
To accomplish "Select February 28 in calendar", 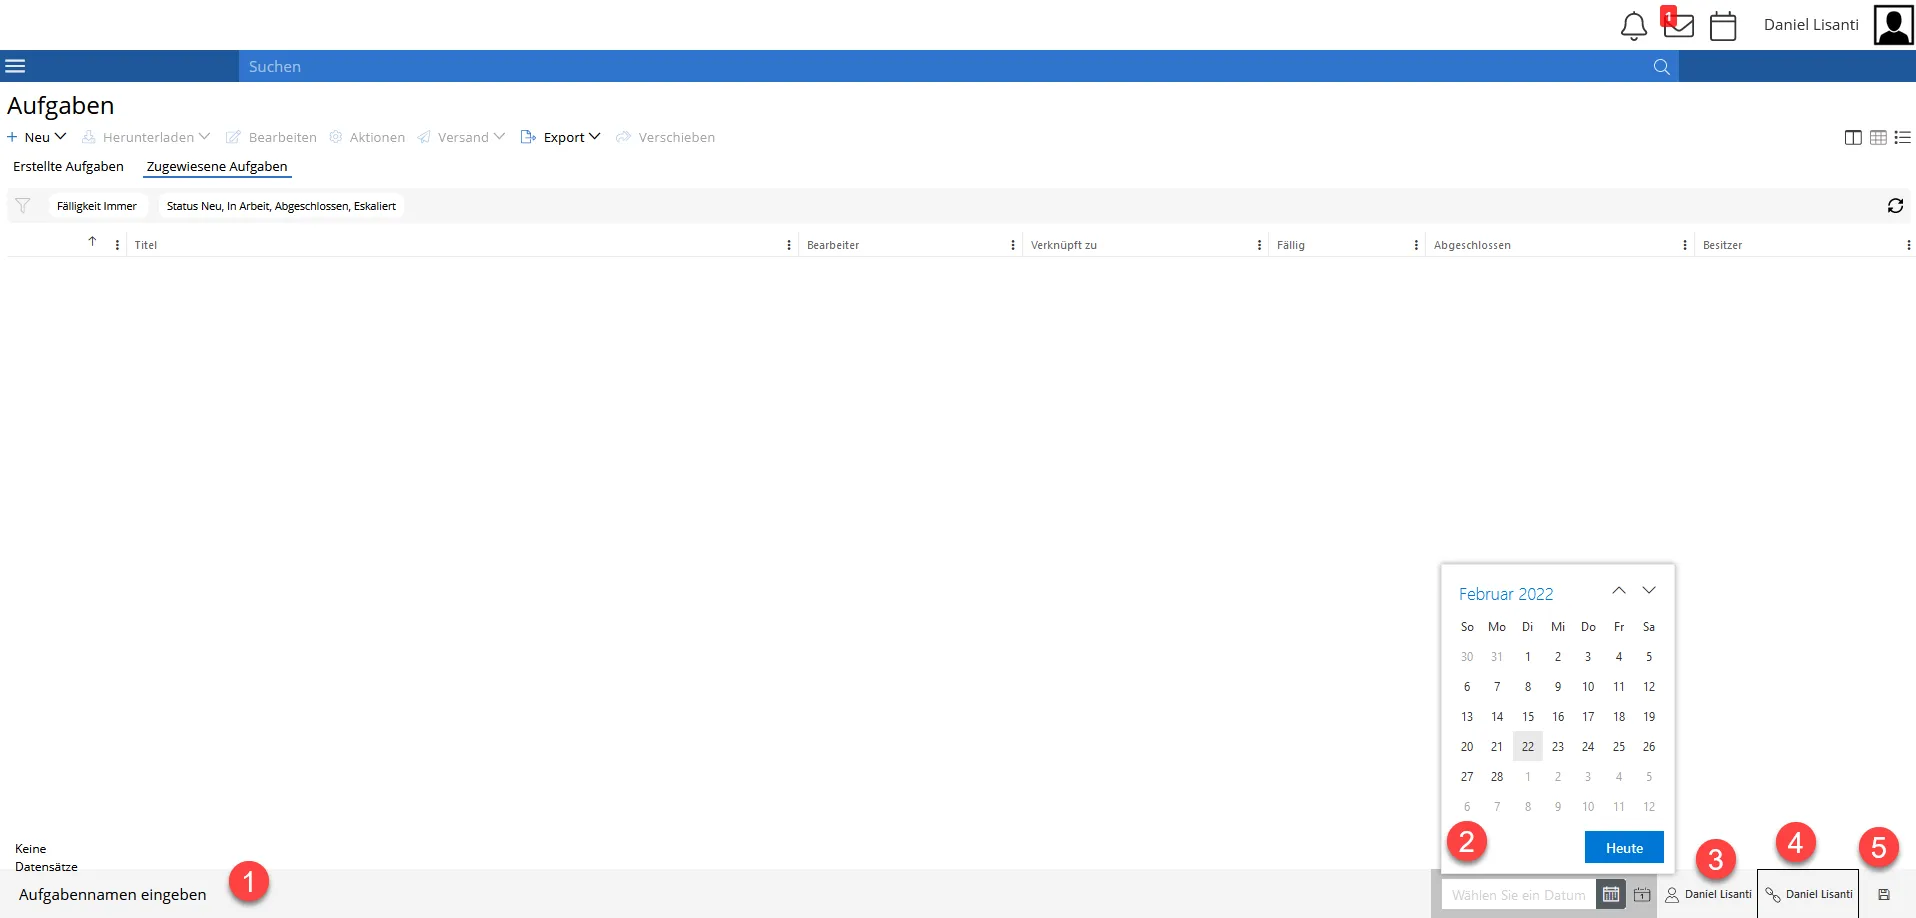I will coord(1497,776).
